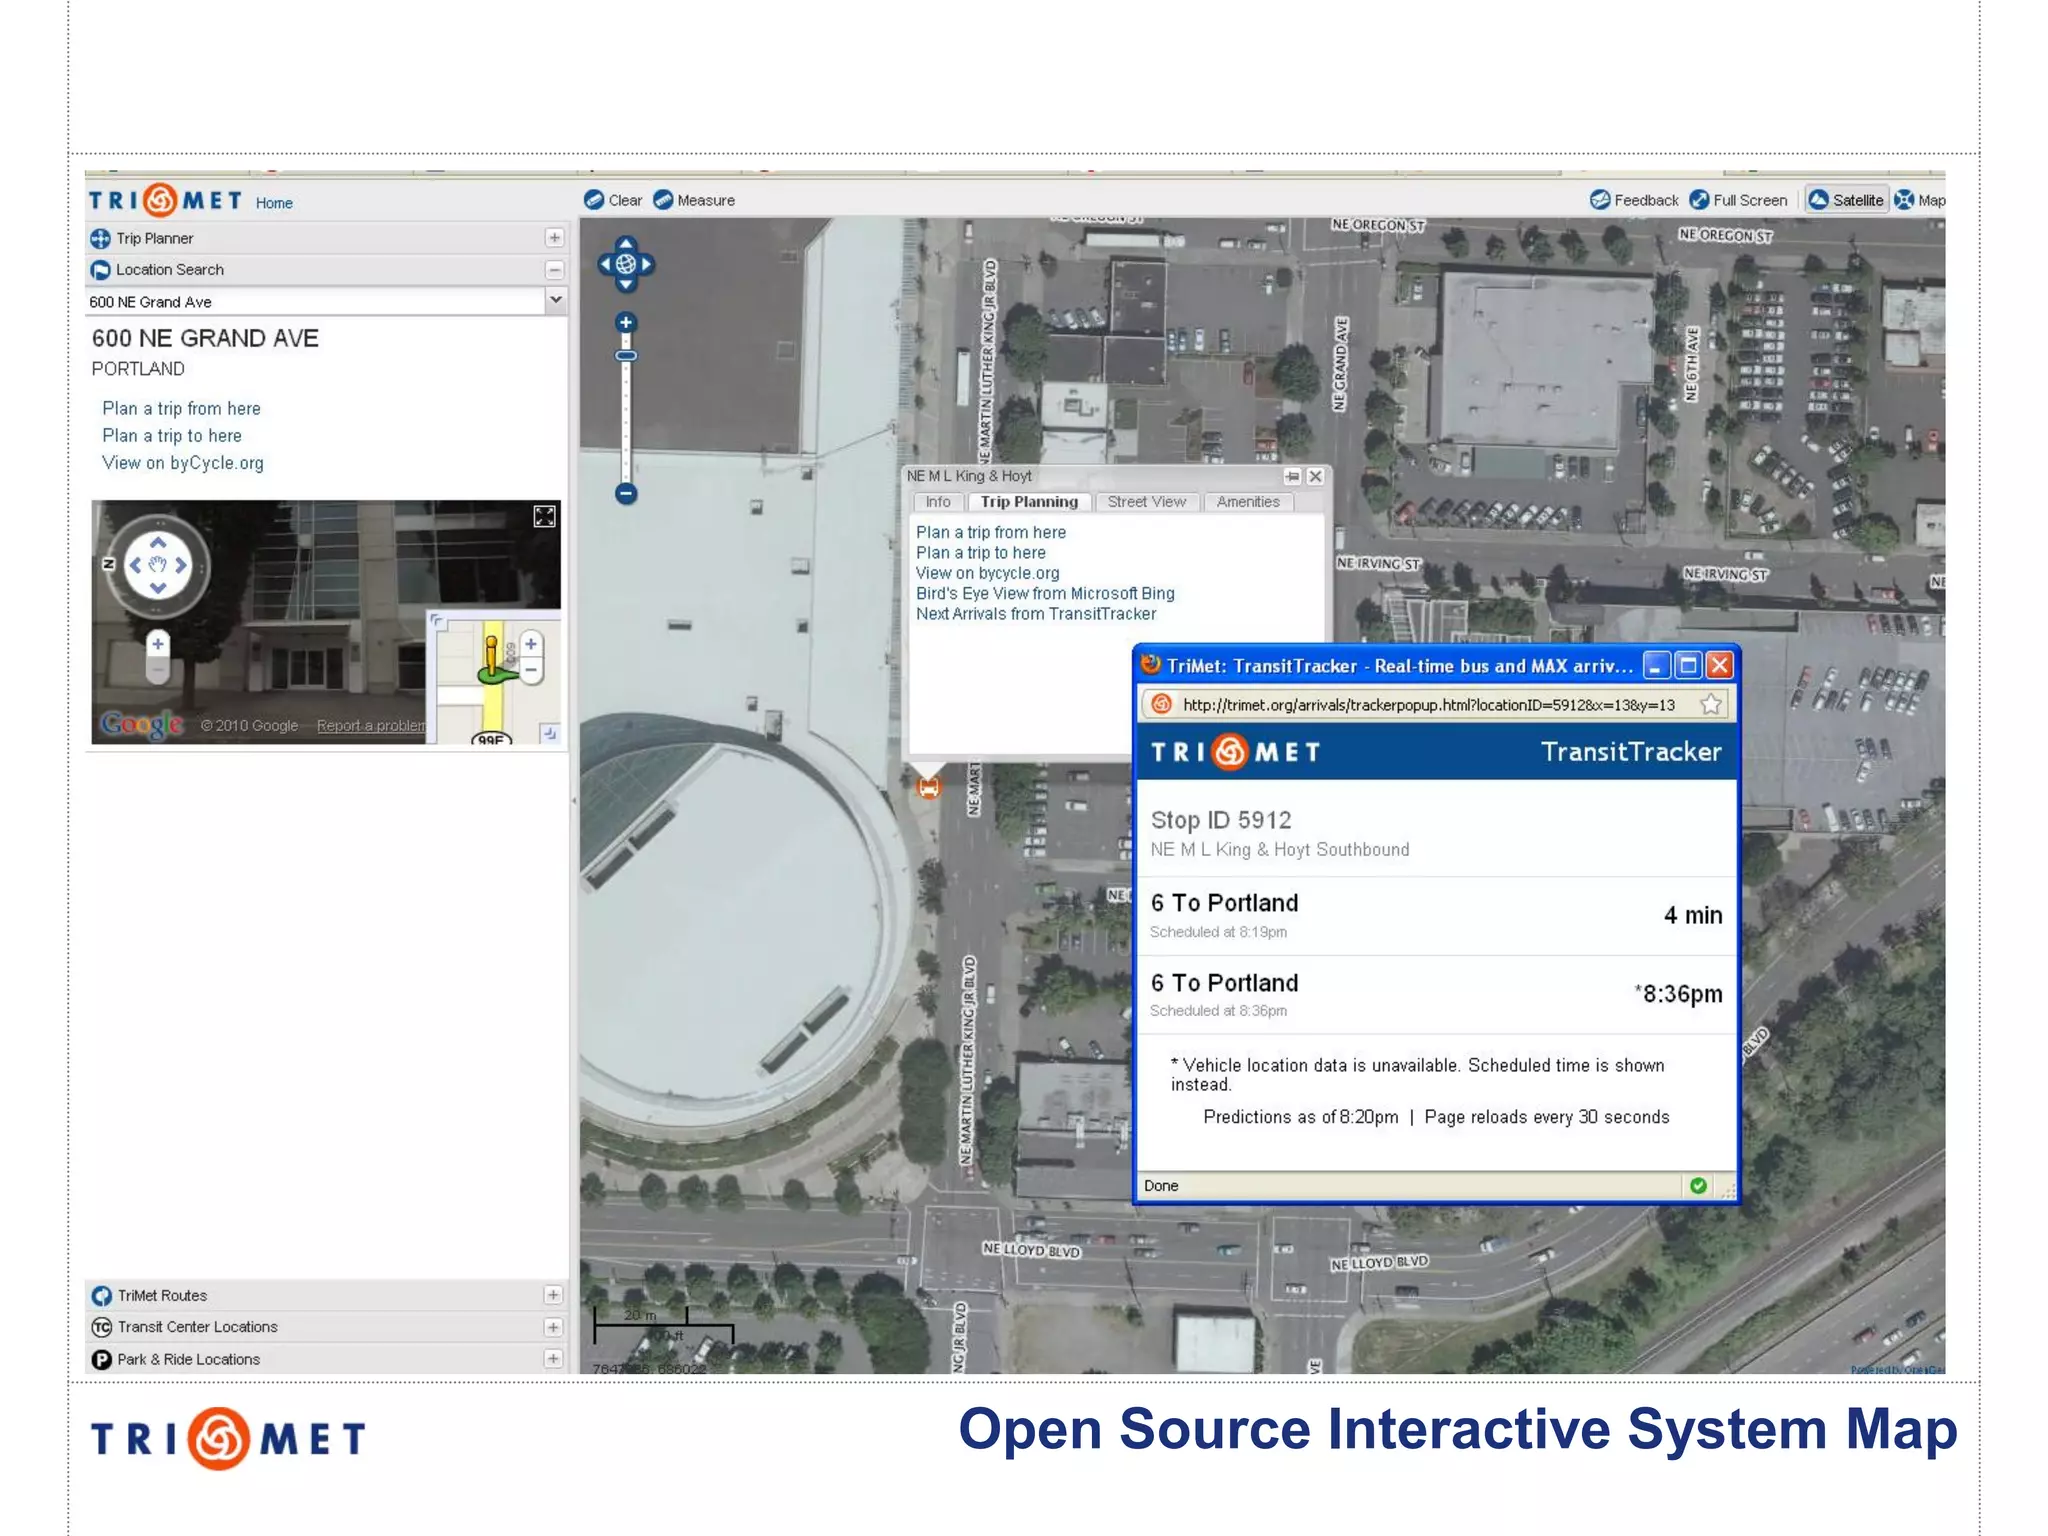Zoom in on street view mini map
This screenshot has height=1536, width=2048.
tap(531, 644)
